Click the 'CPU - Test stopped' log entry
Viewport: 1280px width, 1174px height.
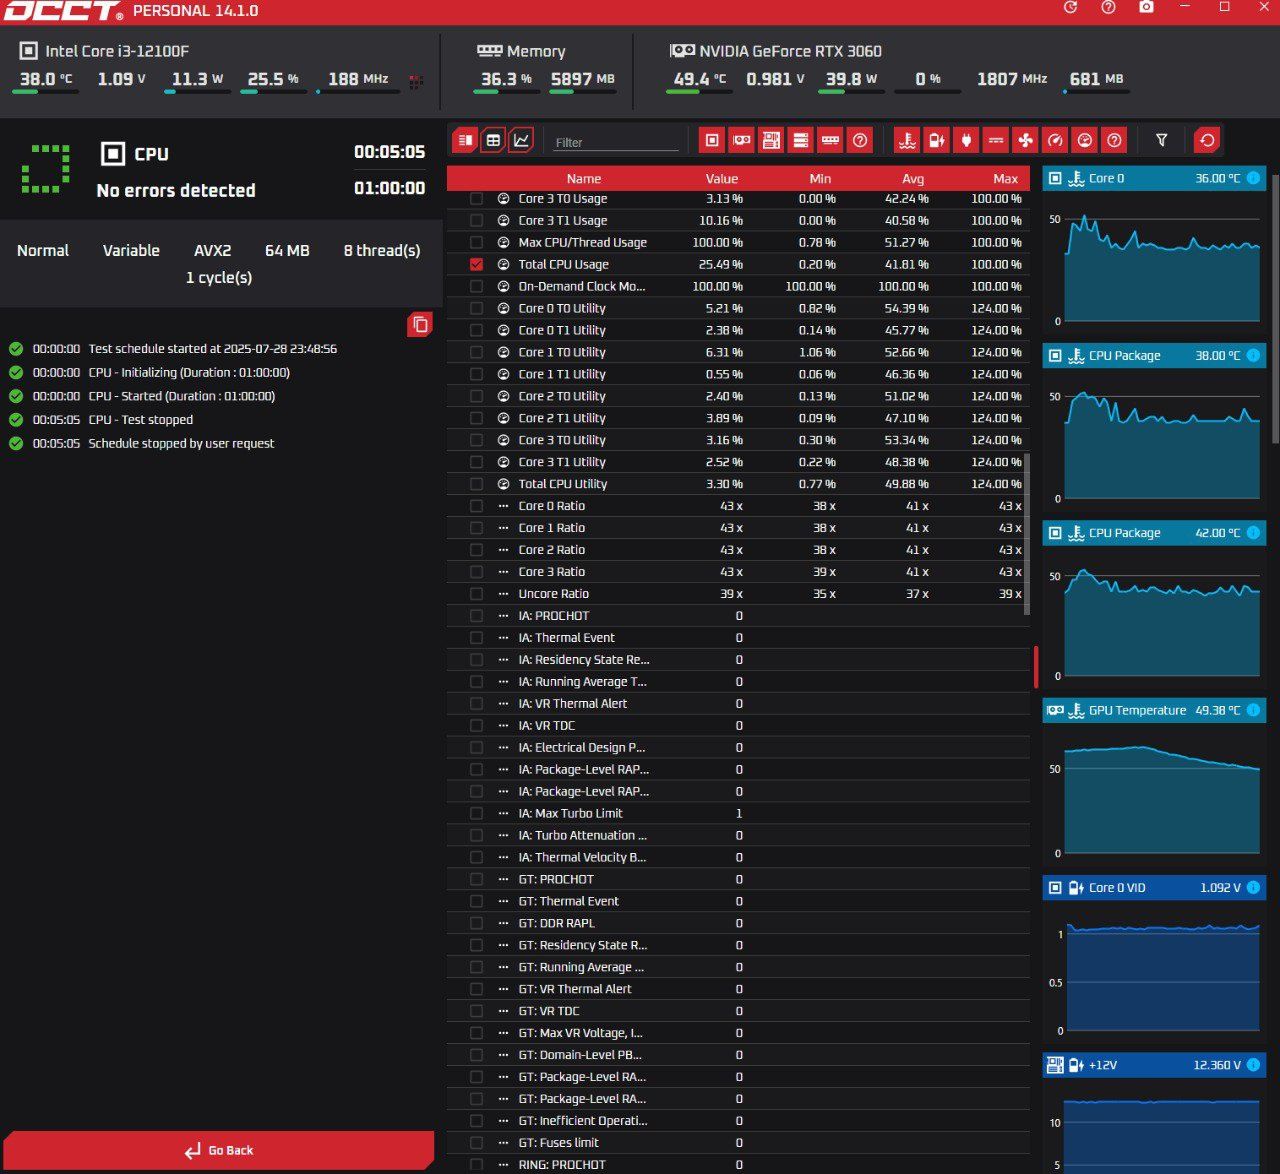tap(140, 420)
